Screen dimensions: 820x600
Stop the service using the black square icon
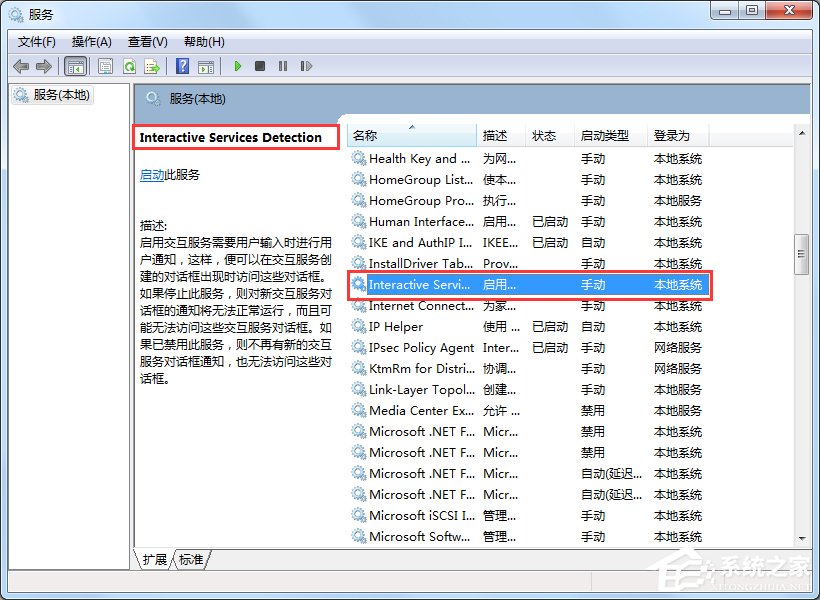260,66
